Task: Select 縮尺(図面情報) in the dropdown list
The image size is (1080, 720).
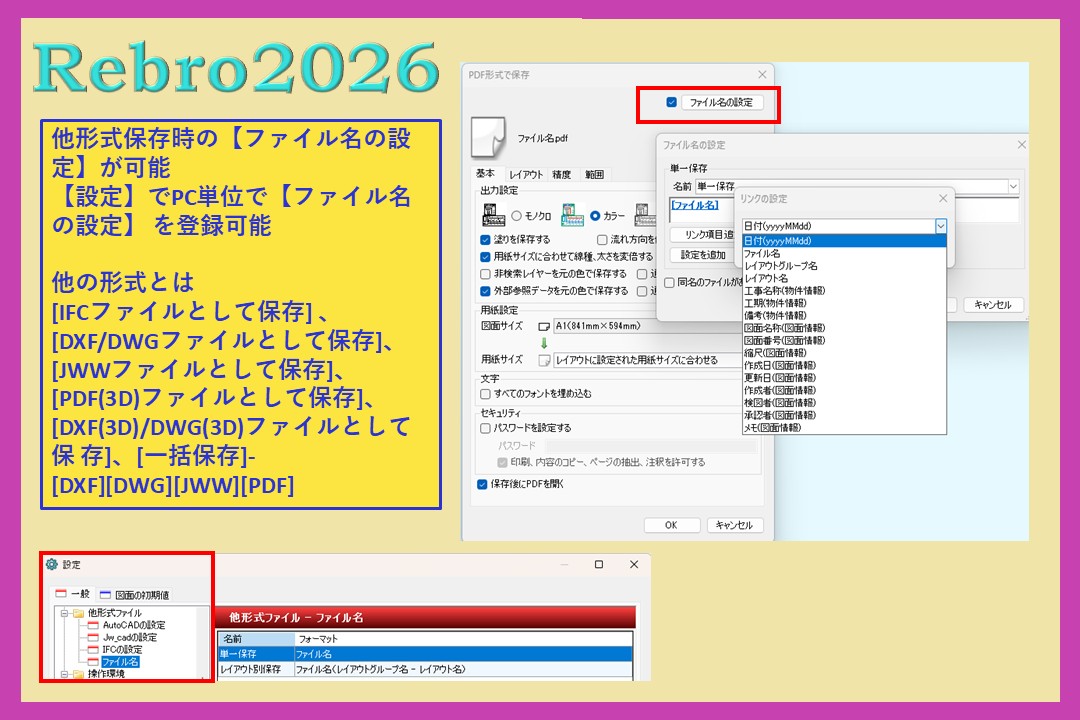Action: (844, 353)
